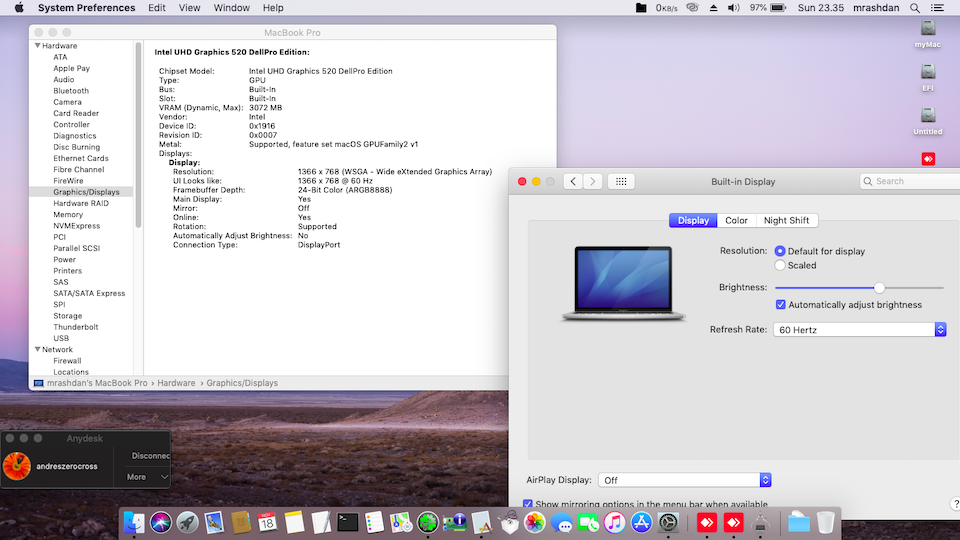Open the Refresh Rate dropdown

coord(859,329)
